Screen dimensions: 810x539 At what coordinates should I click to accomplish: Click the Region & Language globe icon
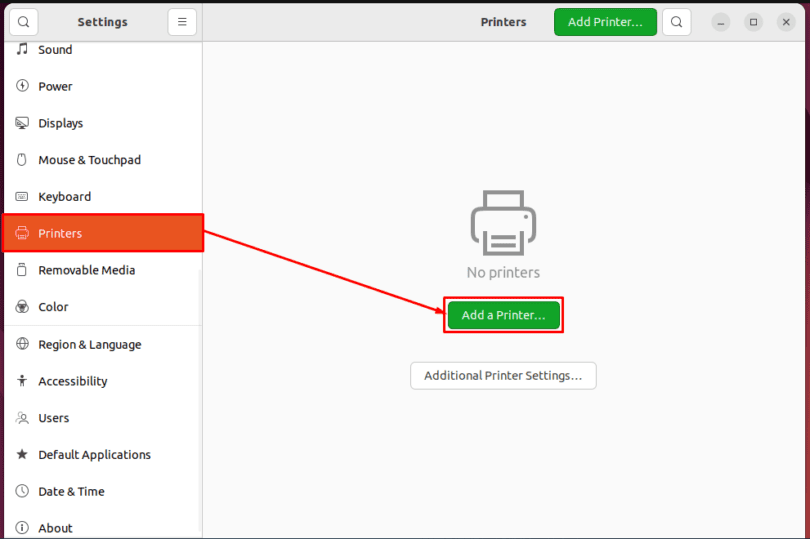pyautogui.click(x=22, y=344)
